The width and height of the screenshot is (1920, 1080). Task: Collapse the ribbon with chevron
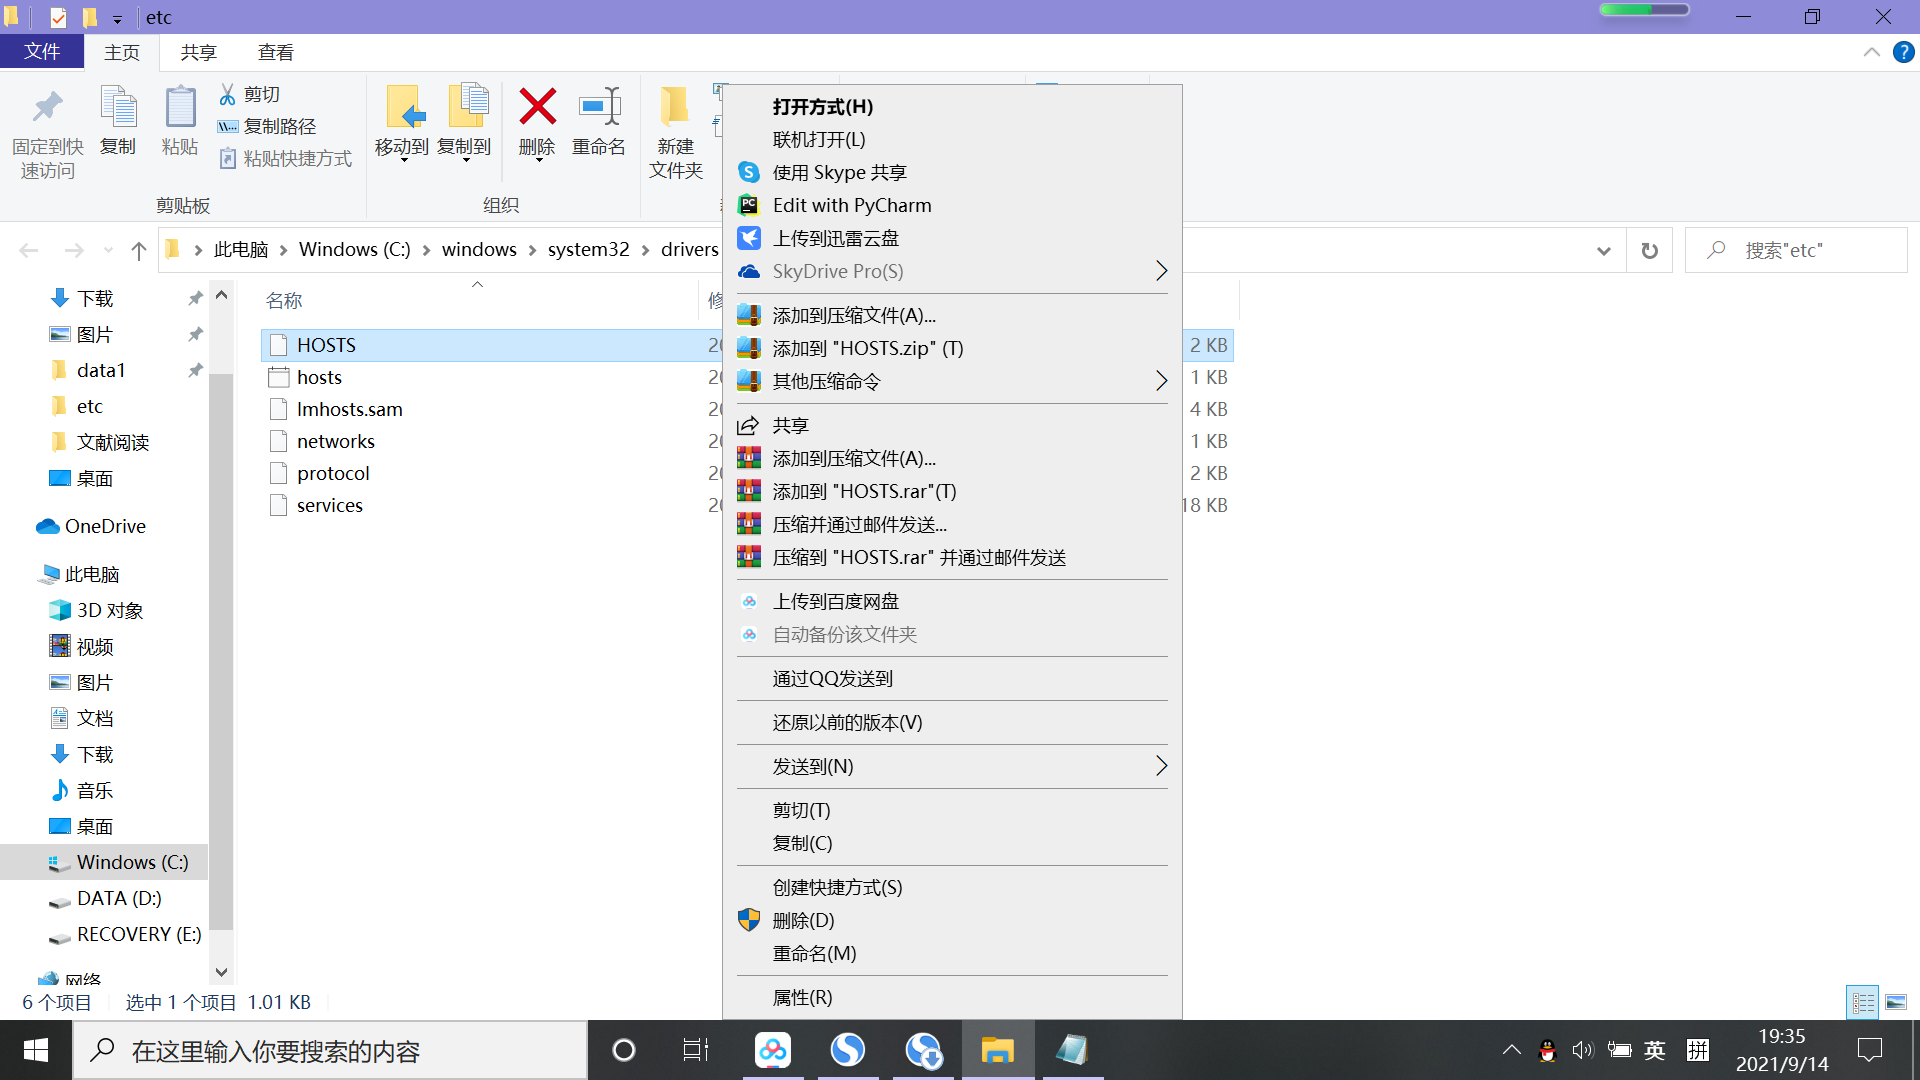pyautogui.click(x=1871, y=52)
